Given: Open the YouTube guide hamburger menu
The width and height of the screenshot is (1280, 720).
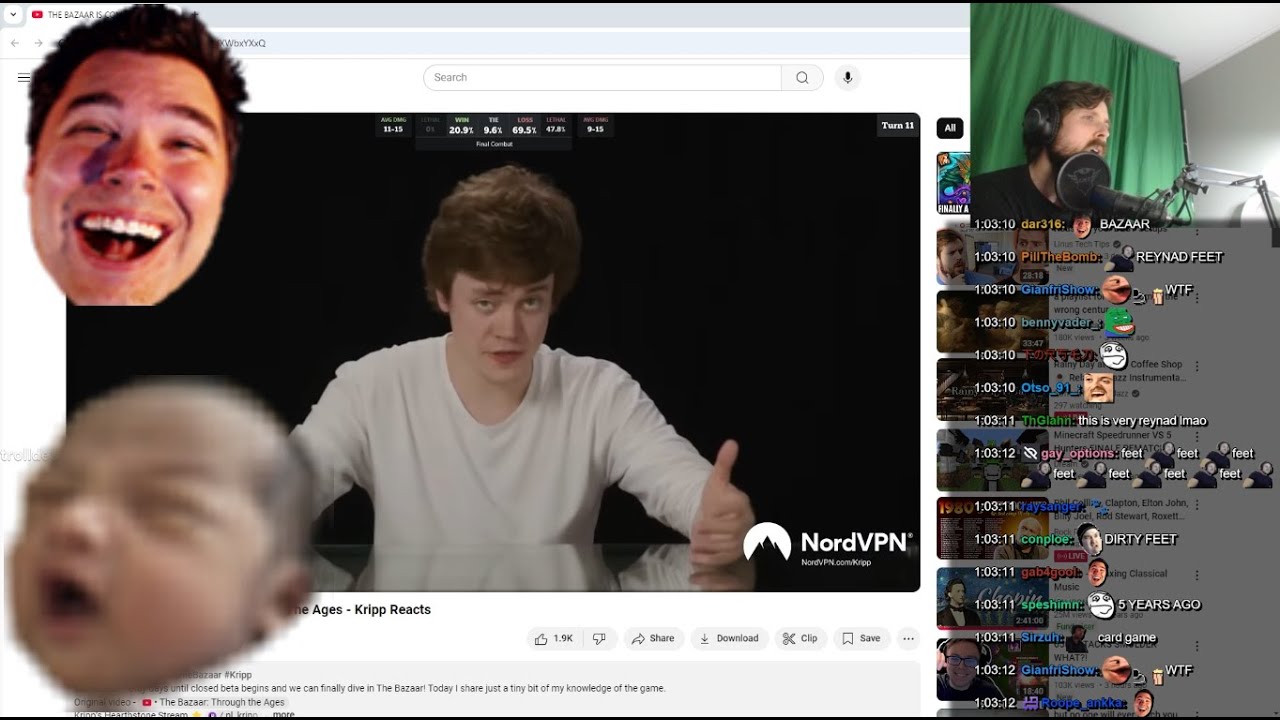Looking at the screenshot, I should (x=23, y=77).
